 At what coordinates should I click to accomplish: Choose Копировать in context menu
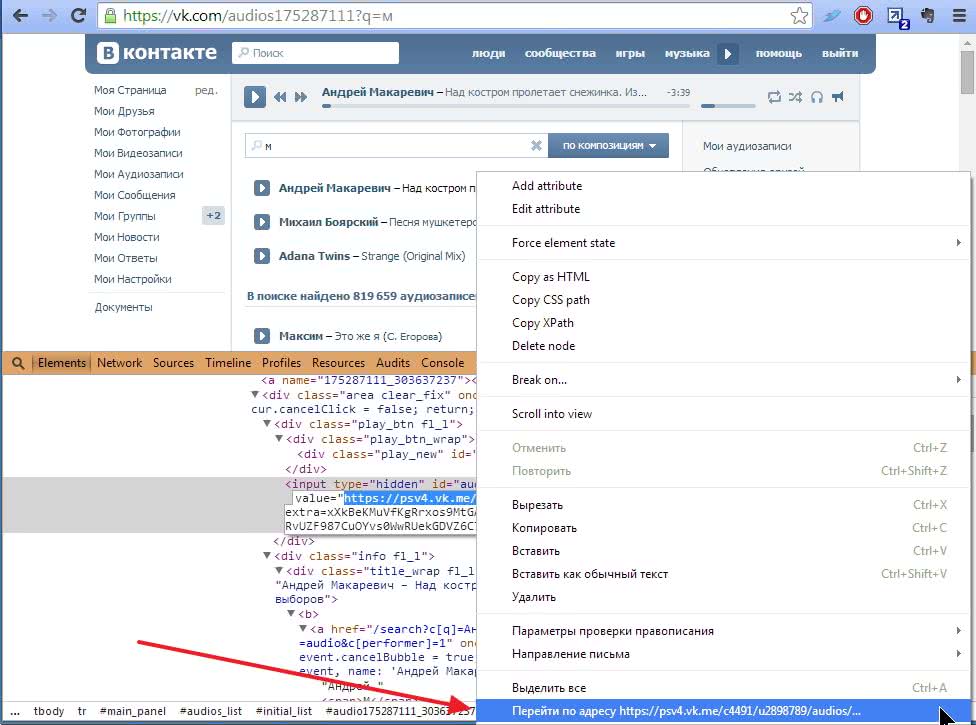pyautogui.click(x=723, y=528)
